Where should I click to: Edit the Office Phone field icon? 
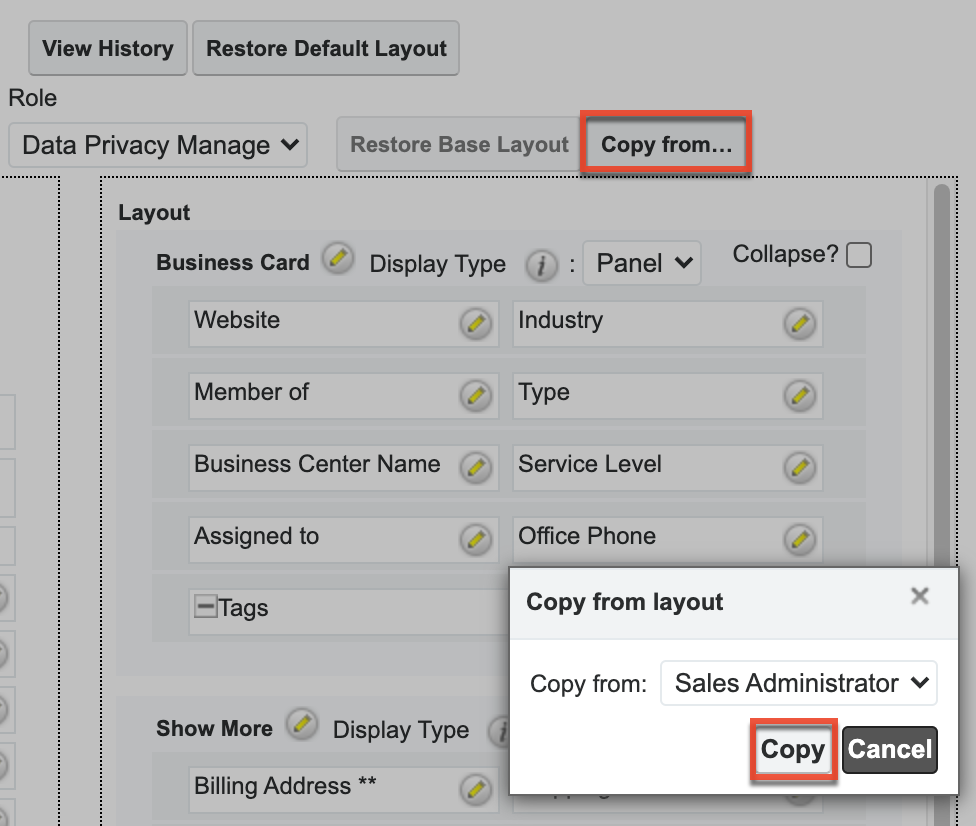point(799,540)
